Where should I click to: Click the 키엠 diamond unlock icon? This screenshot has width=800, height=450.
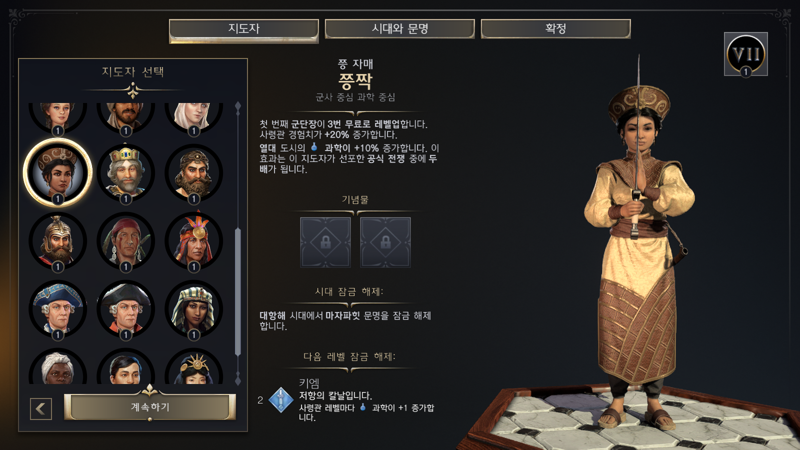pos(281,400)
